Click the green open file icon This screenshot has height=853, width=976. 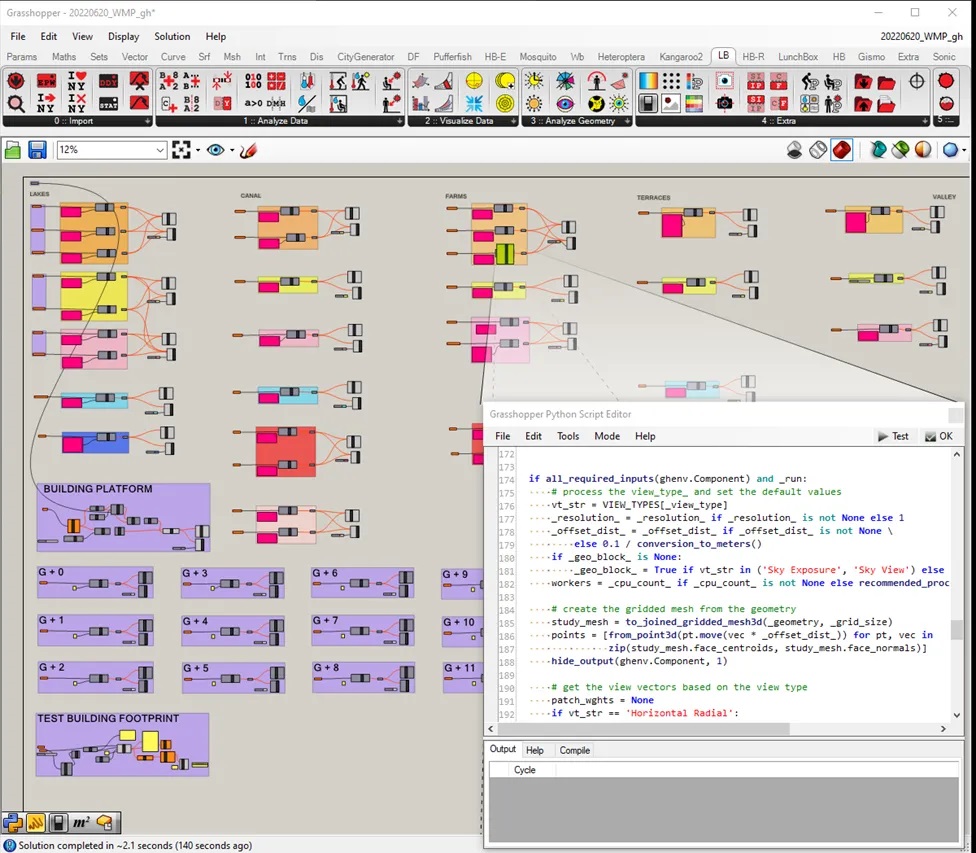coord(13,150)
